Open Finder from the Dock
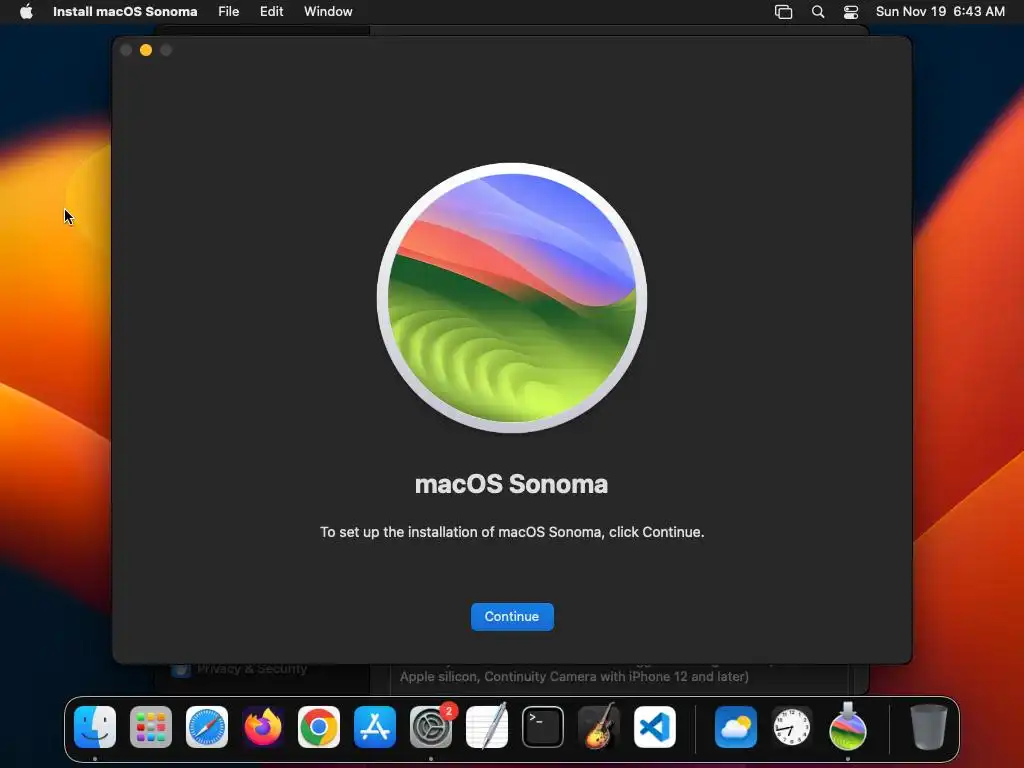1024x768 pixels. click(95, 727)
